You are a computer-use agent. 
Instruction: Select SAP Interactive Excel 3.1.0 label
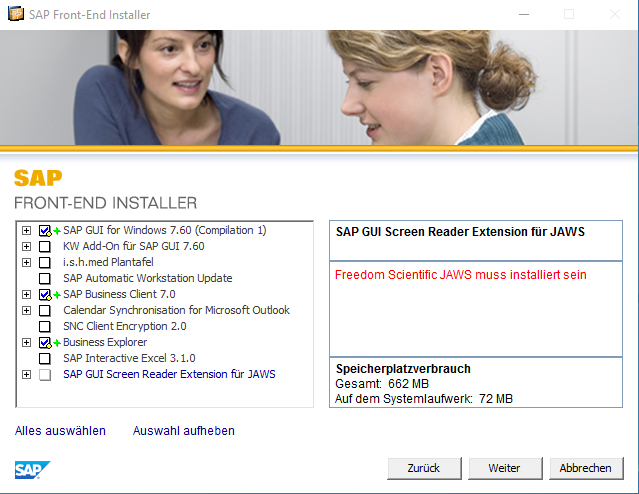click(x=129, y=358)
